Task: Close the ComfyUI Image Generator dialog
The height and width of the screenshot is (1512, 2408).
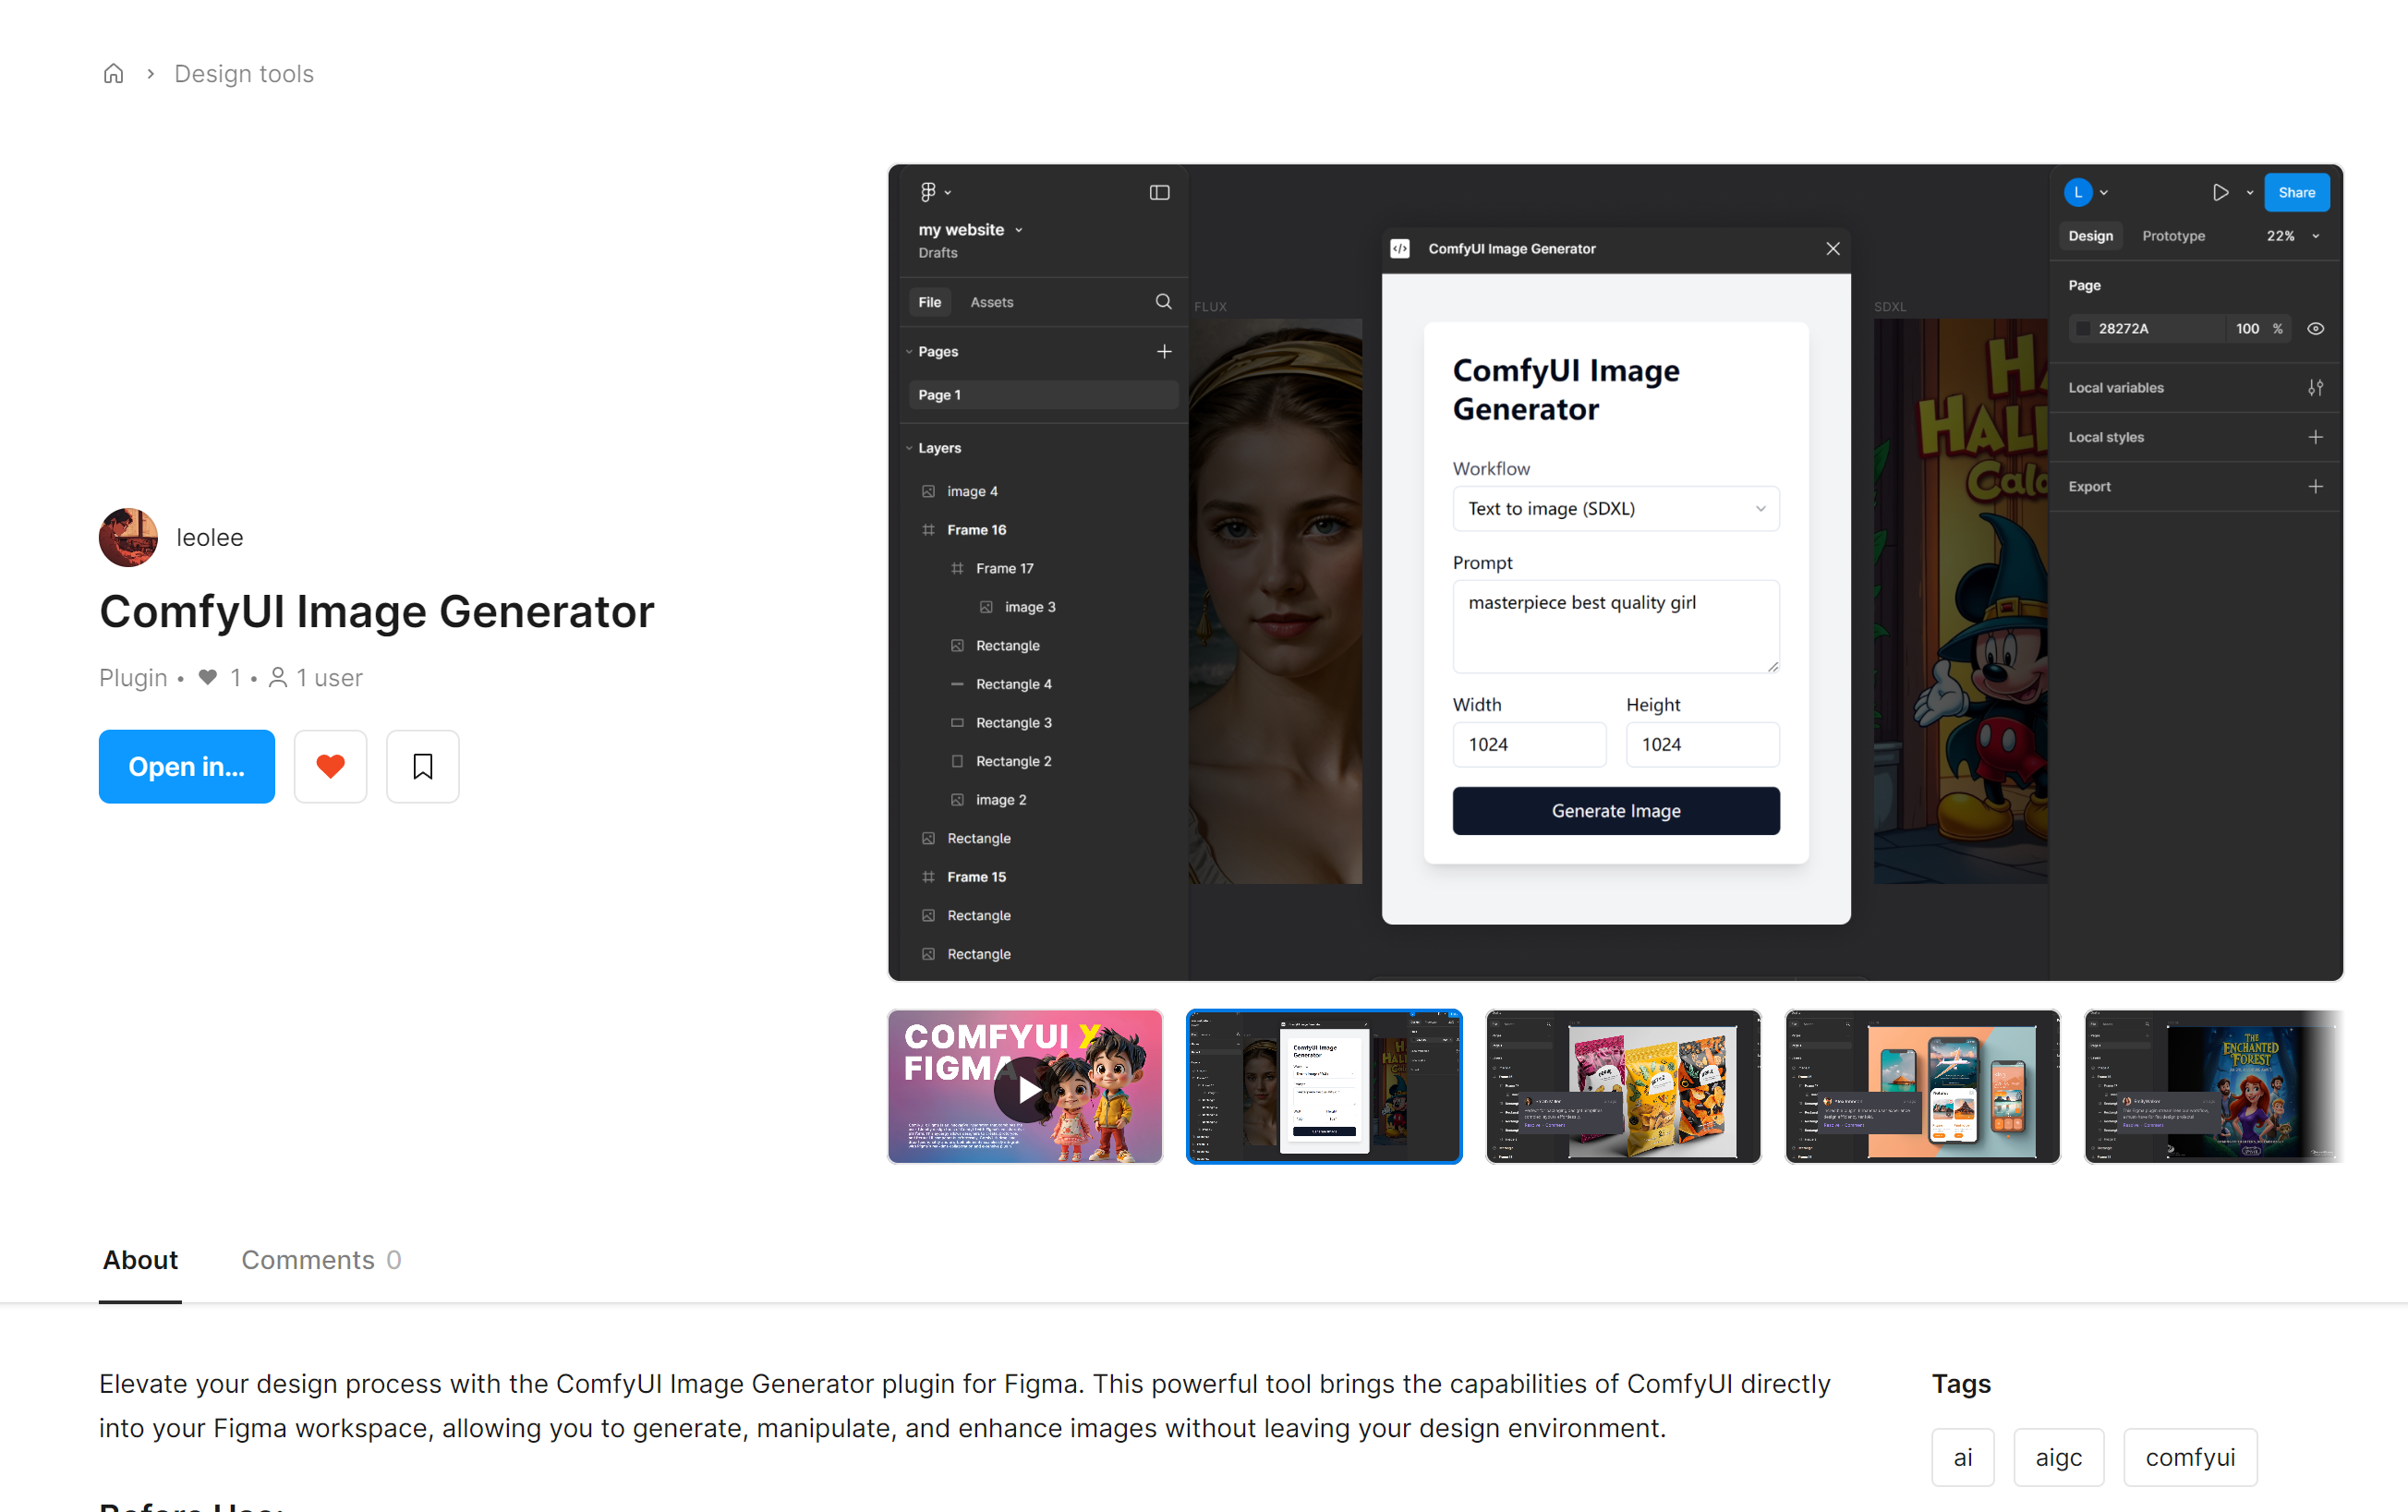Action: click(x=1833, y=249)
